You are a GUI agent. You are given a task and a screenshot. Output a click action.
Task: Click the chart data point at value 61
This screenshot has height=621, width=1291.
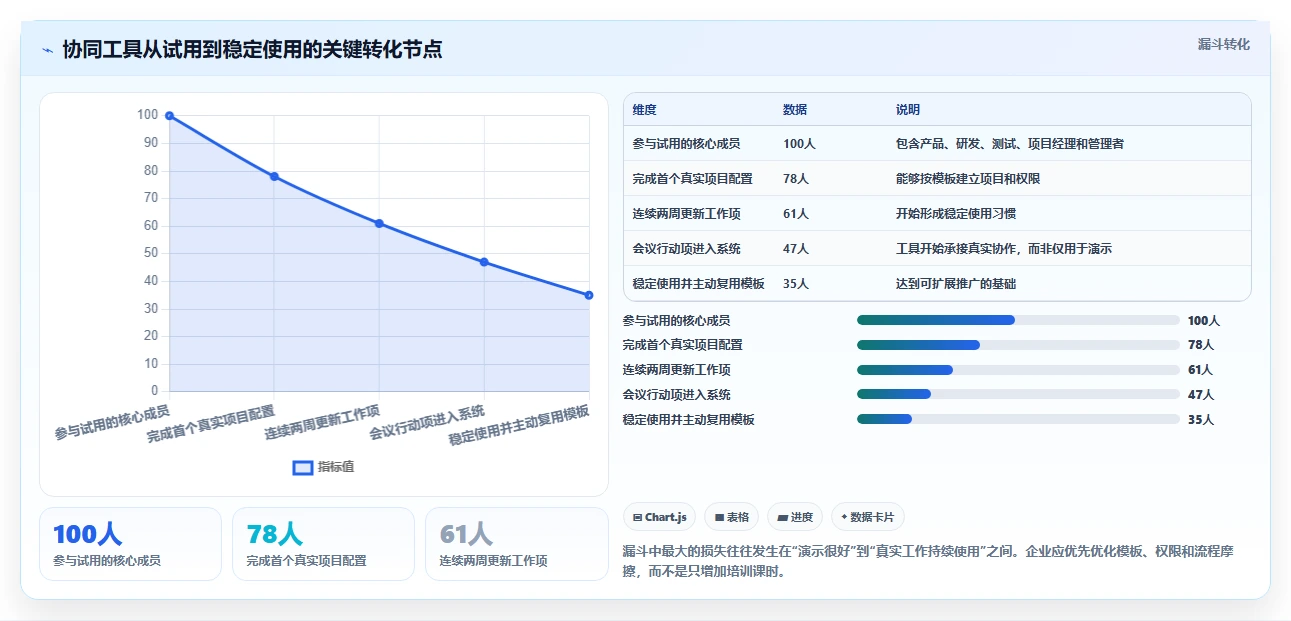[x=379, y=223]
